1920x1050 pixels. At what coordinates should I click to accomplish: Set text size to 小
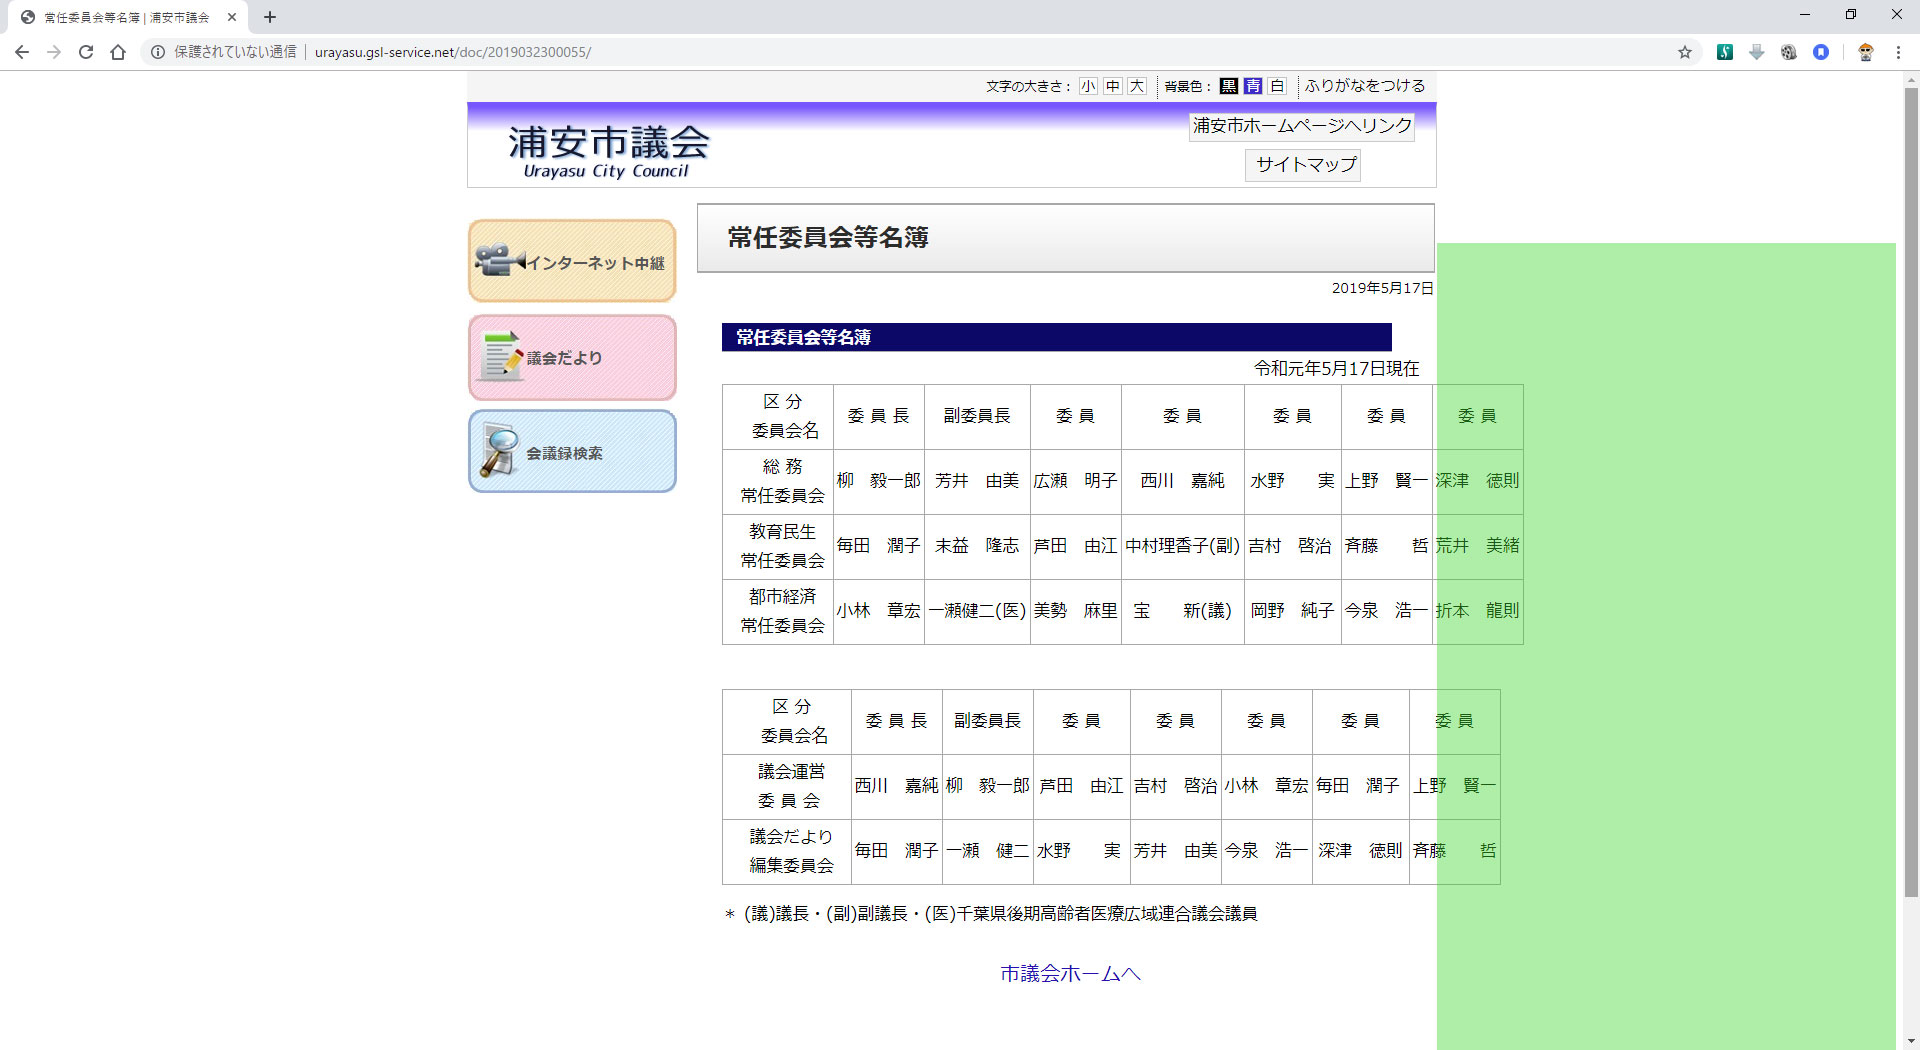(1088, 86)
